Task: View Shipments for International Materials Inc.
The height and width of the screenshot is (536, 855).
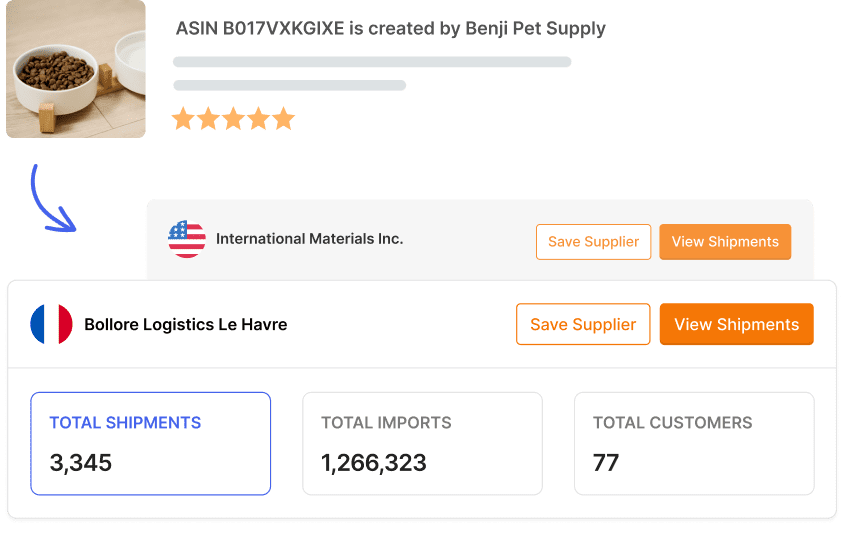Action: (725, 242)
